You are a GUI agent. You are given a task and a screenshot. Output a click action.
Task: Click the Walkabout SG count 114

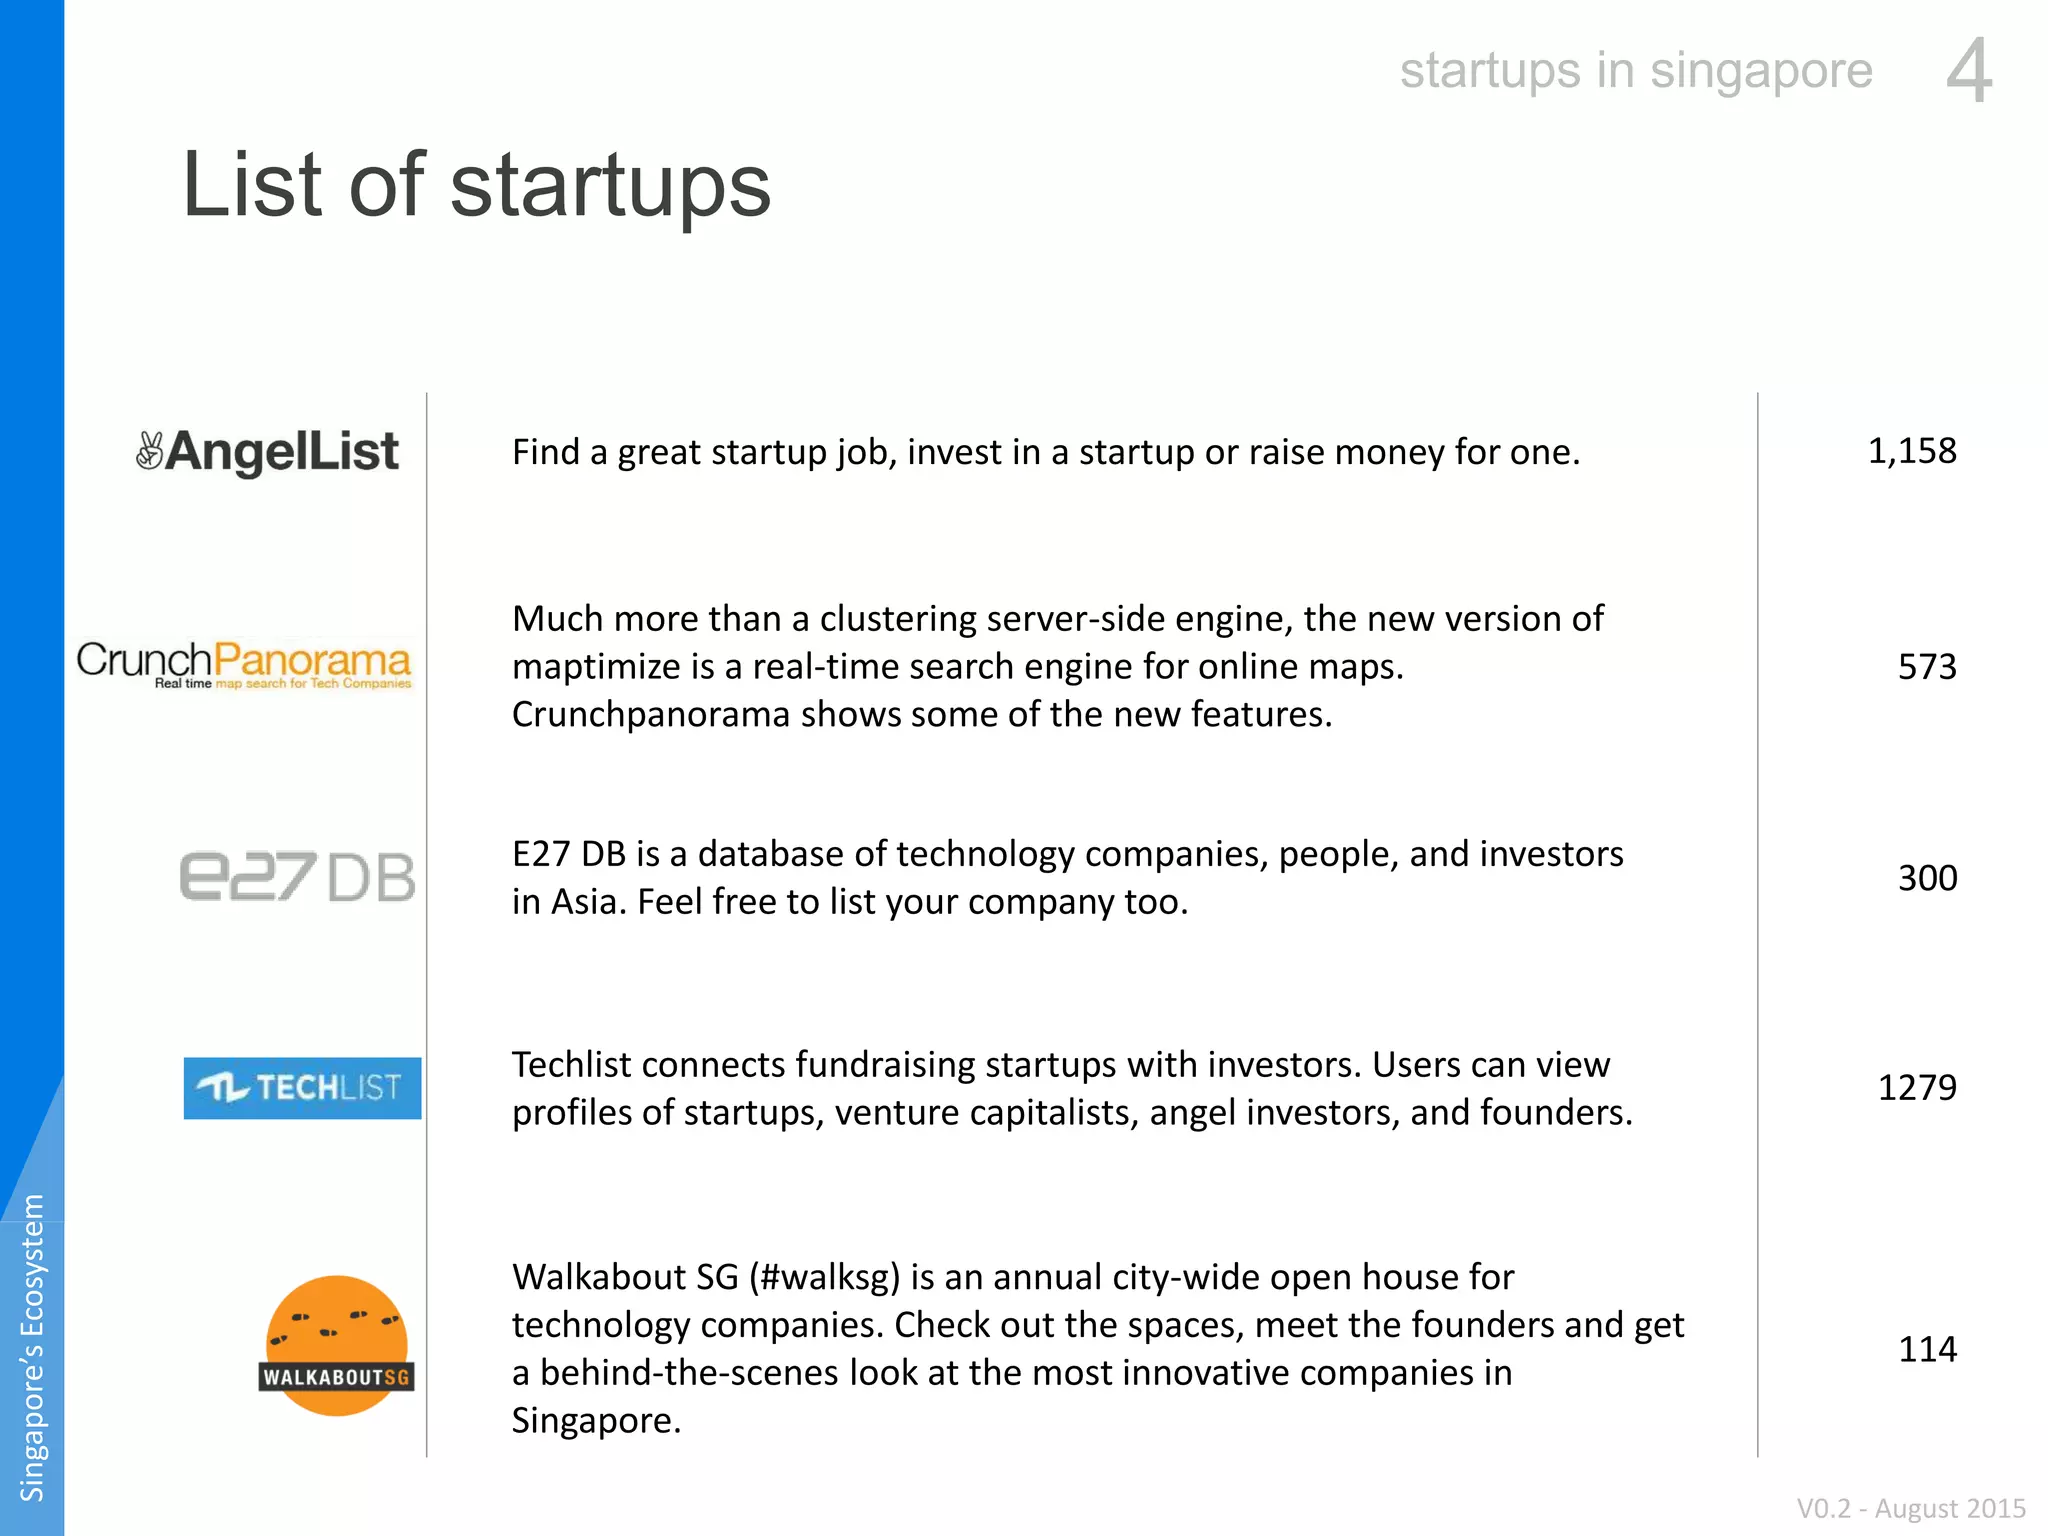[1927, 1350]
